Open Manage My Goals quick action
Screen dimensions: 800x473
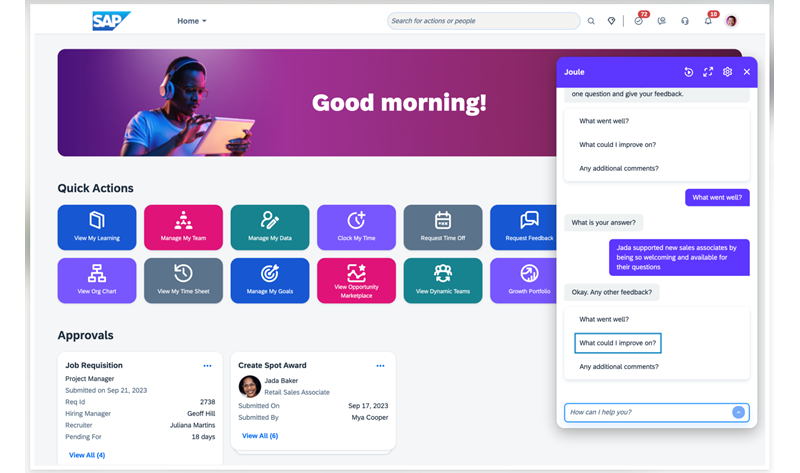(x=270, y=281)
